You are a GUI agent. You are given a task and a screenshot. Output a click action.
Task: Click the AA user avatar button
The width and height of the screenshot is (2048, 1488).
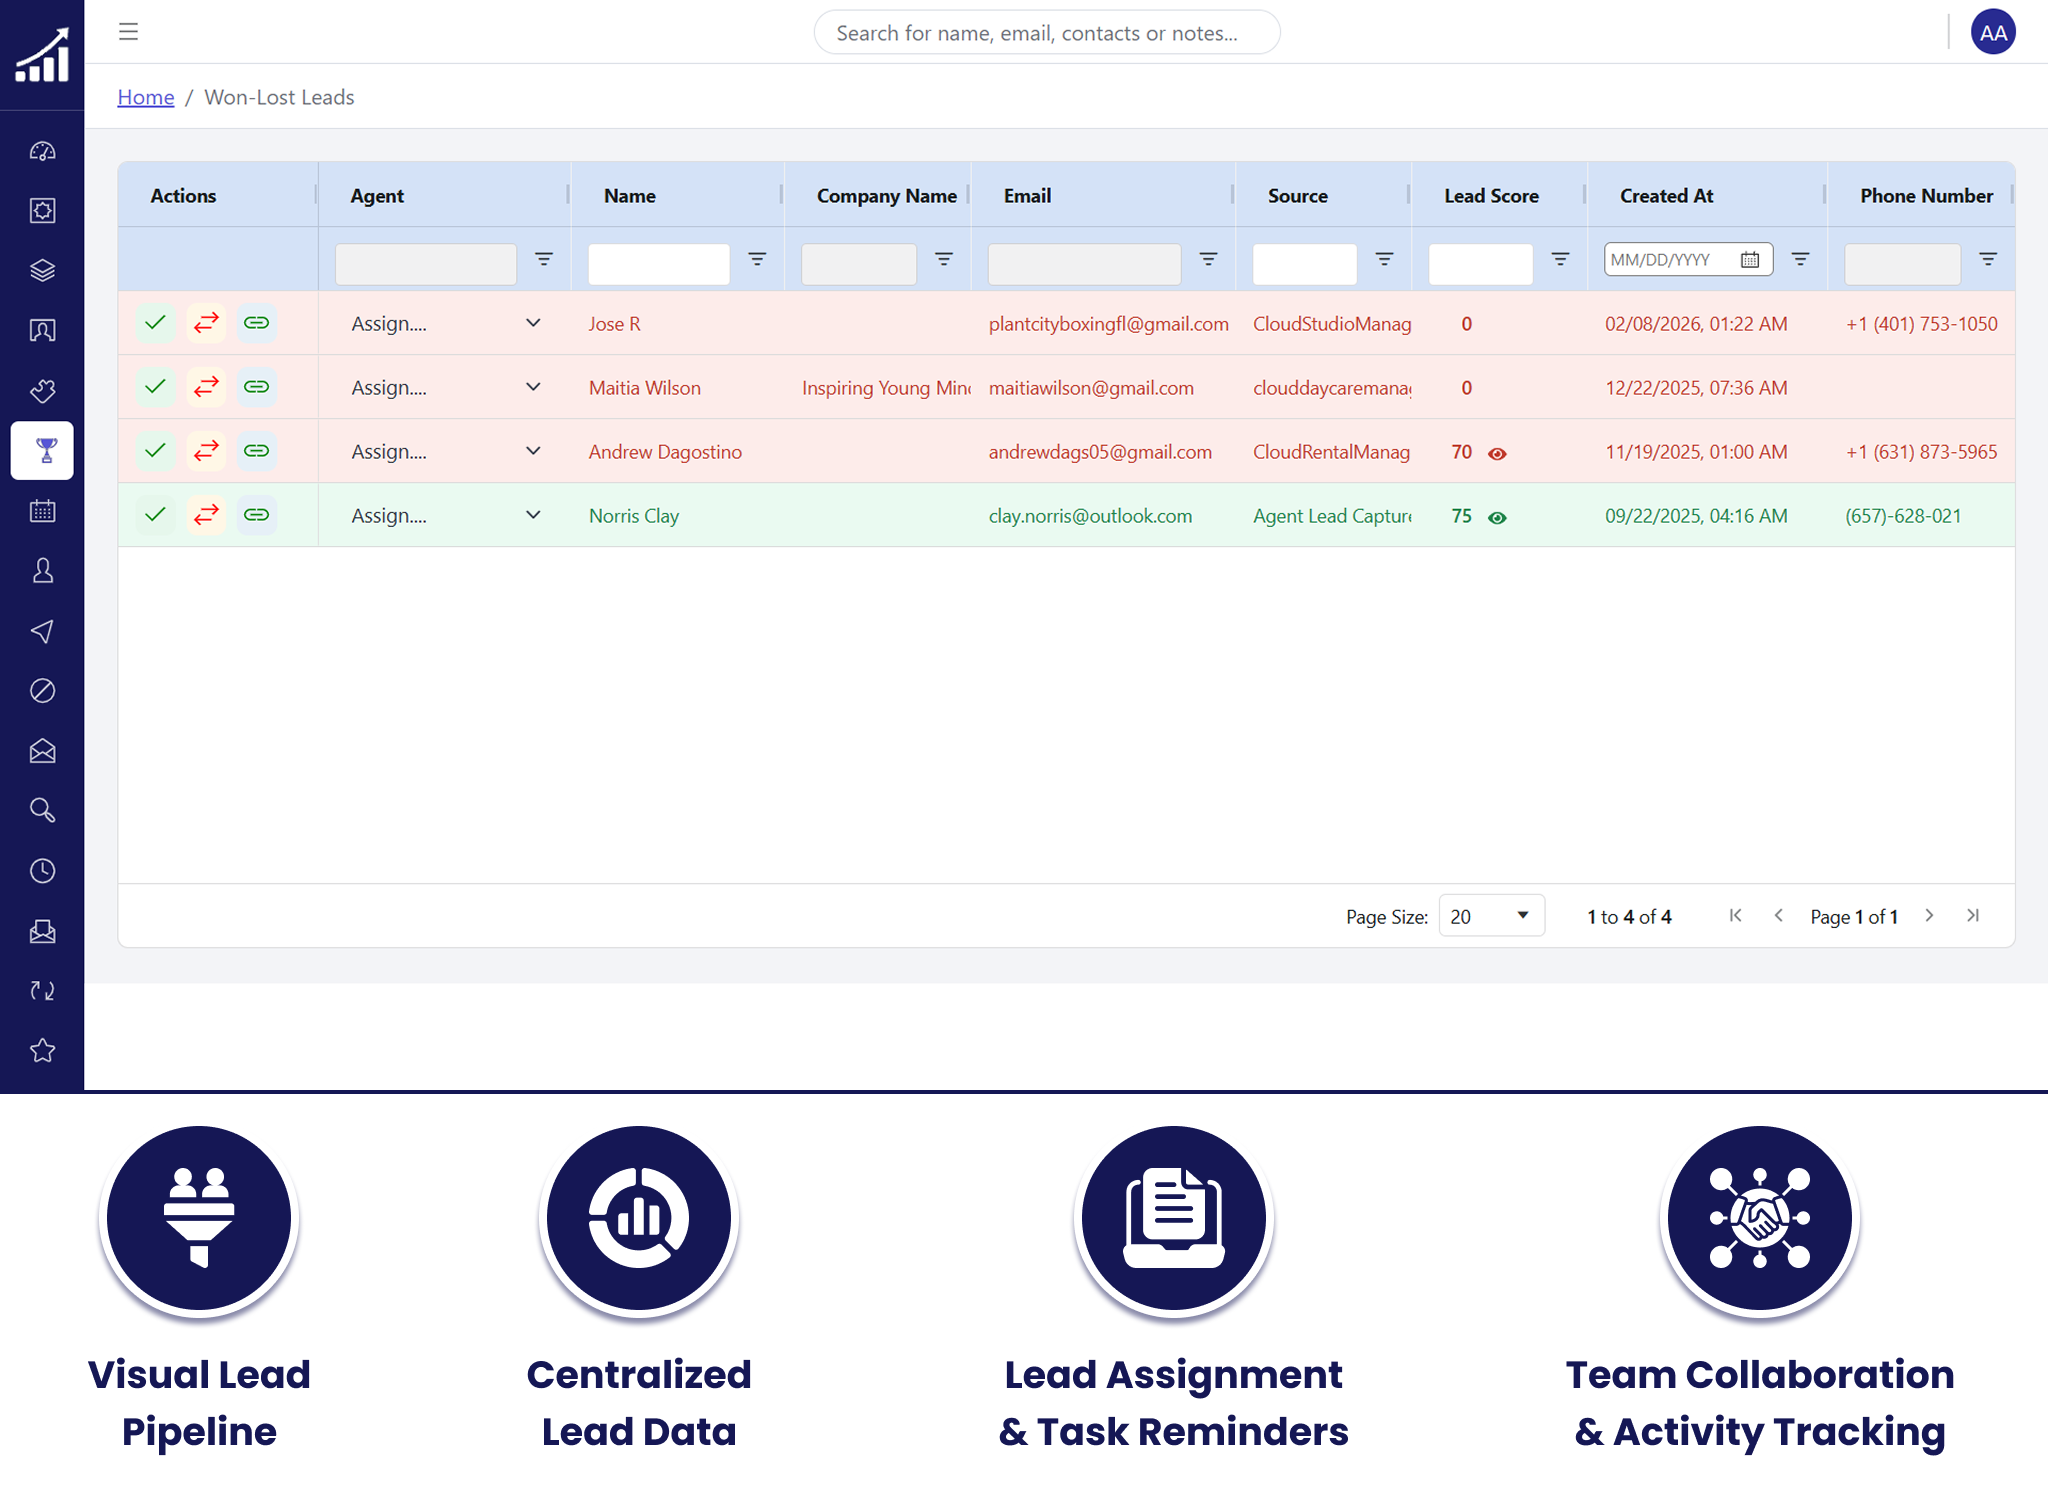[x=1992, y=32]
